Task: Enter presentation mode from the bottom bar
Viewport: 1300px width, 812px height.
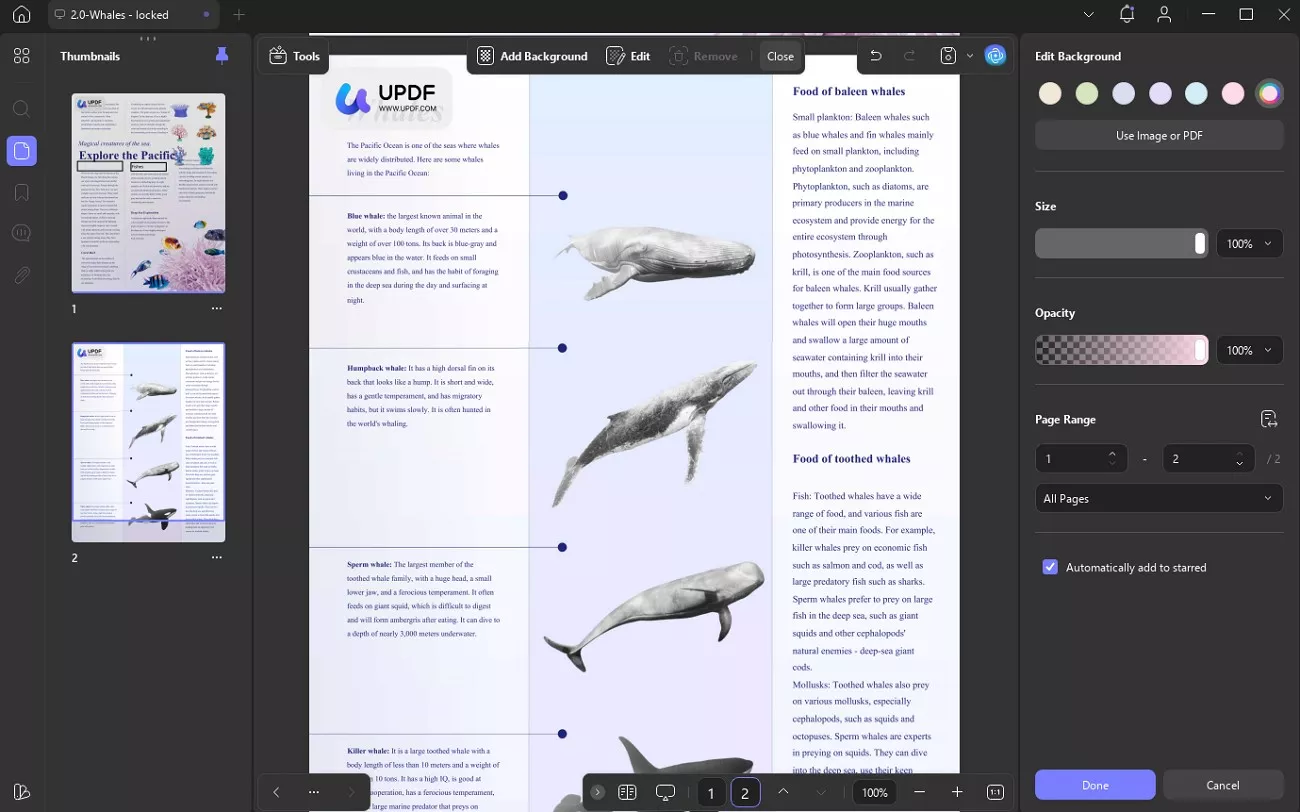Action: [x=665, y=791]
